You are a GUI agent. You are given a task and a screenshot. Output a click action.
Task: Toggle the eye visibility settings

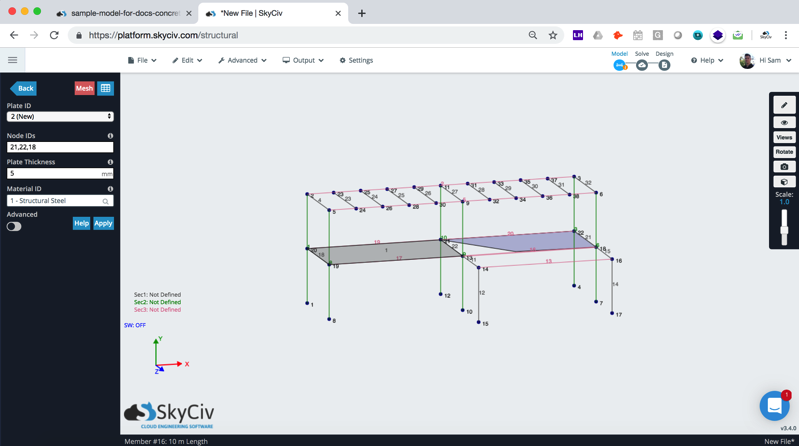coord(784,123)
